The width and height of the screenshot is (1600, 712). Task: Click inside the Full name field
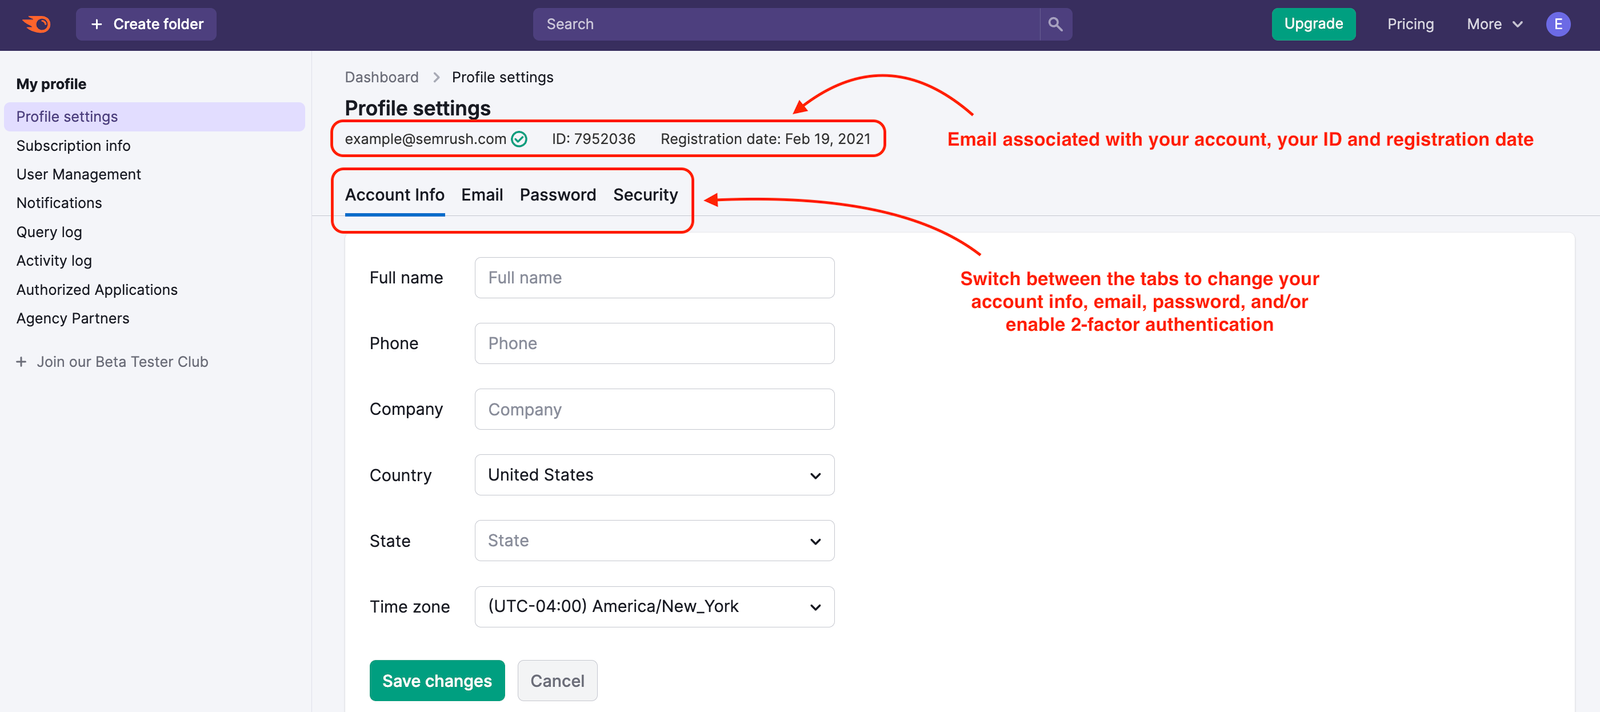(x=654, y=277)
